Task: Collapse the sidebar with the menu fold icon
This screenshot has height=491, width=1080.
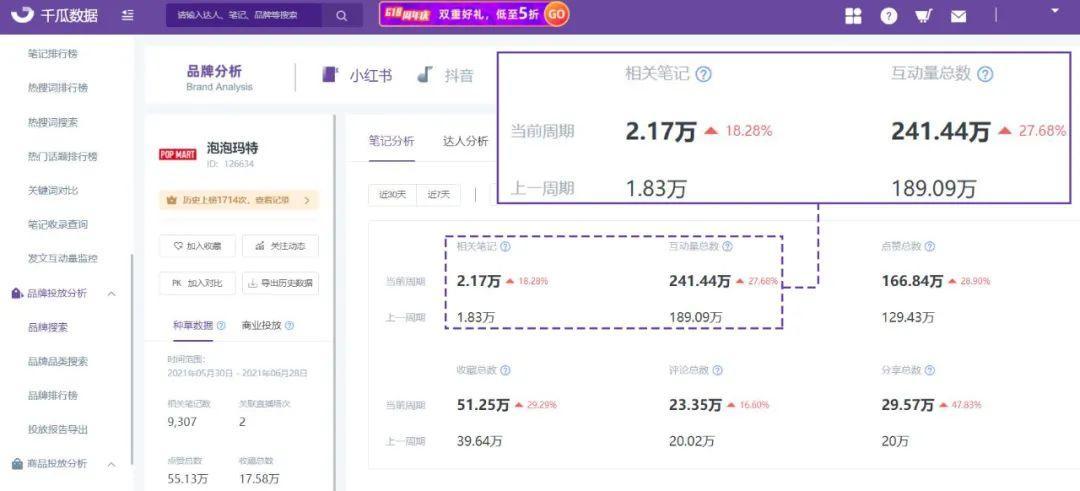Action: 127,15
